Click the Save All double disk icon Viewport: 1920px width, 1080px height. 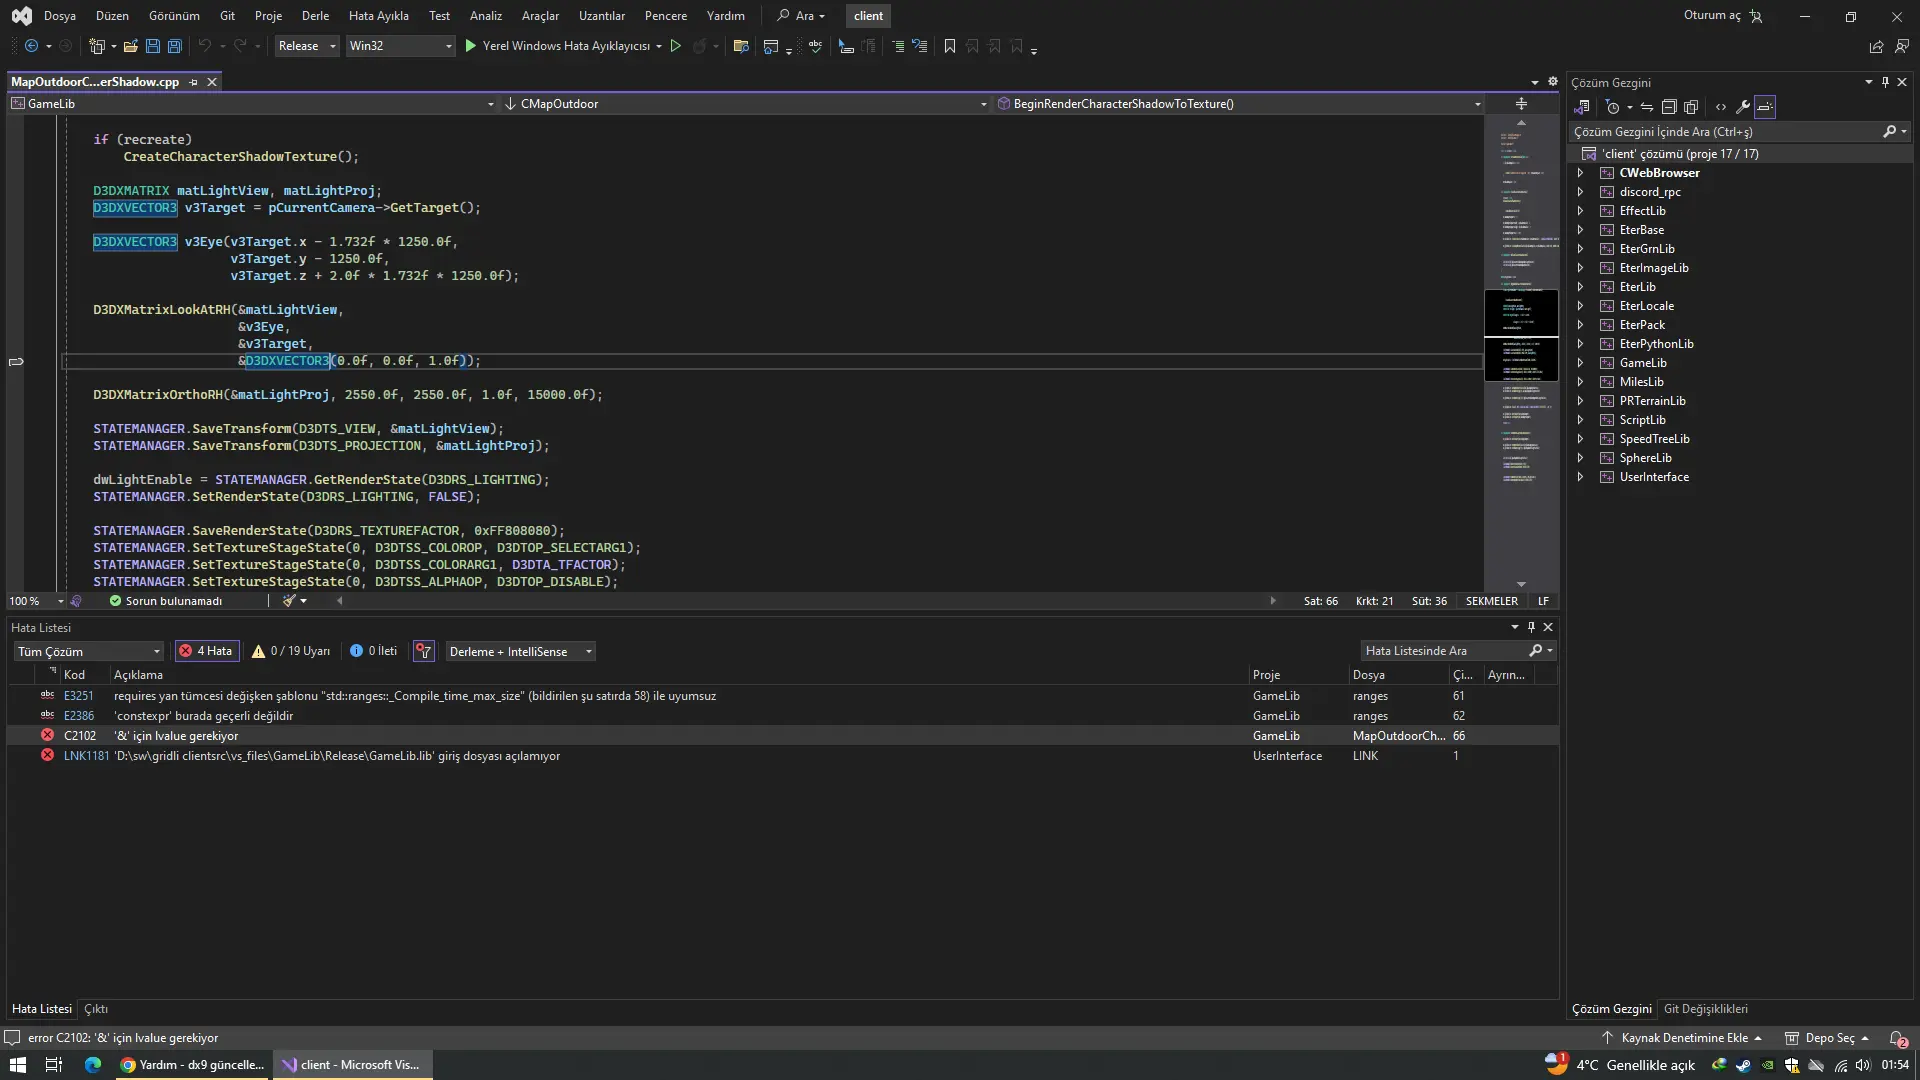click(175, 46)
